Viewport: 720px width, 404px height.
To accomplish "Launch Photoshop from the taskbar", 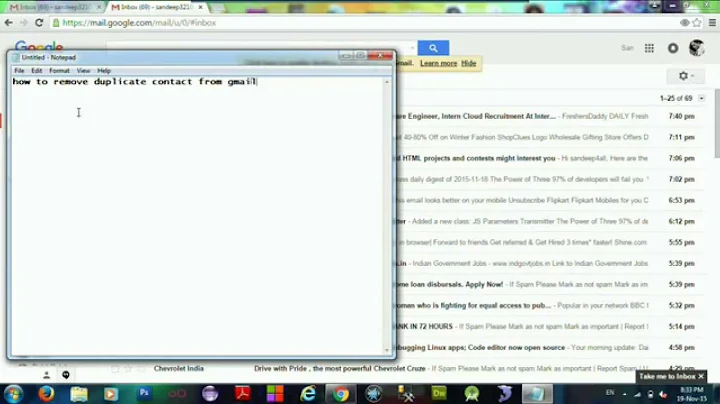I will [144, 393].
